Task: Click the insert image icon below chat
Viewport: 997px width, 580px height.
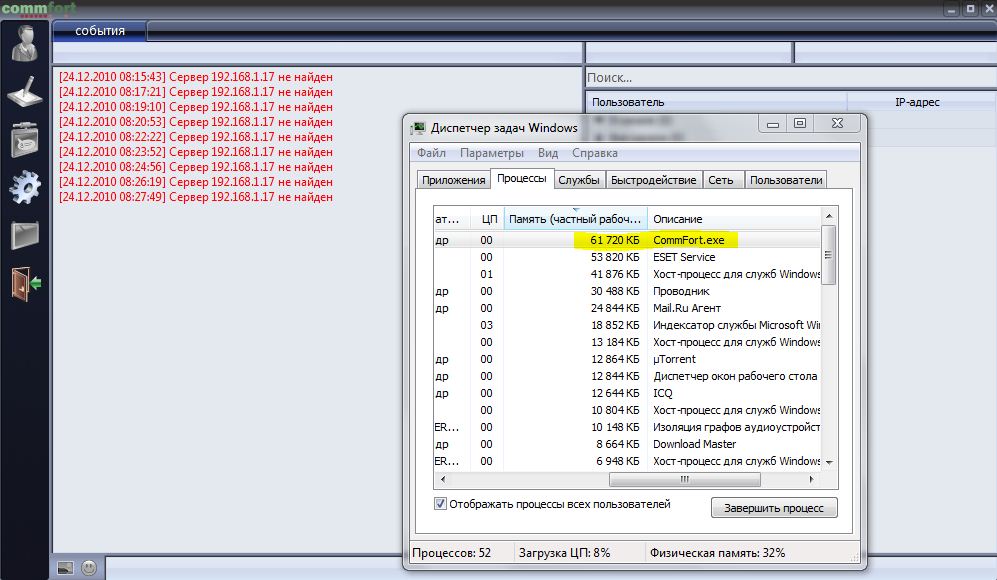Action: click(x=65, y=567)
